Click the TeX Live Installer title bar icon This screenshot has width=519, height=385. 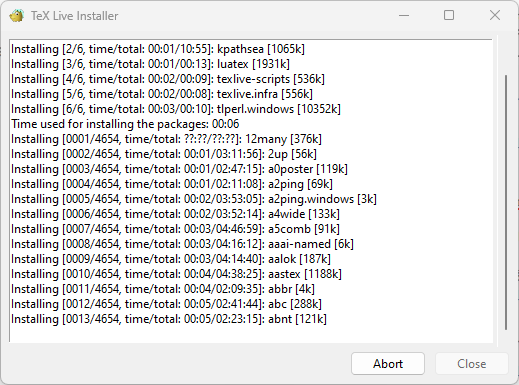[x=17, y=16]
